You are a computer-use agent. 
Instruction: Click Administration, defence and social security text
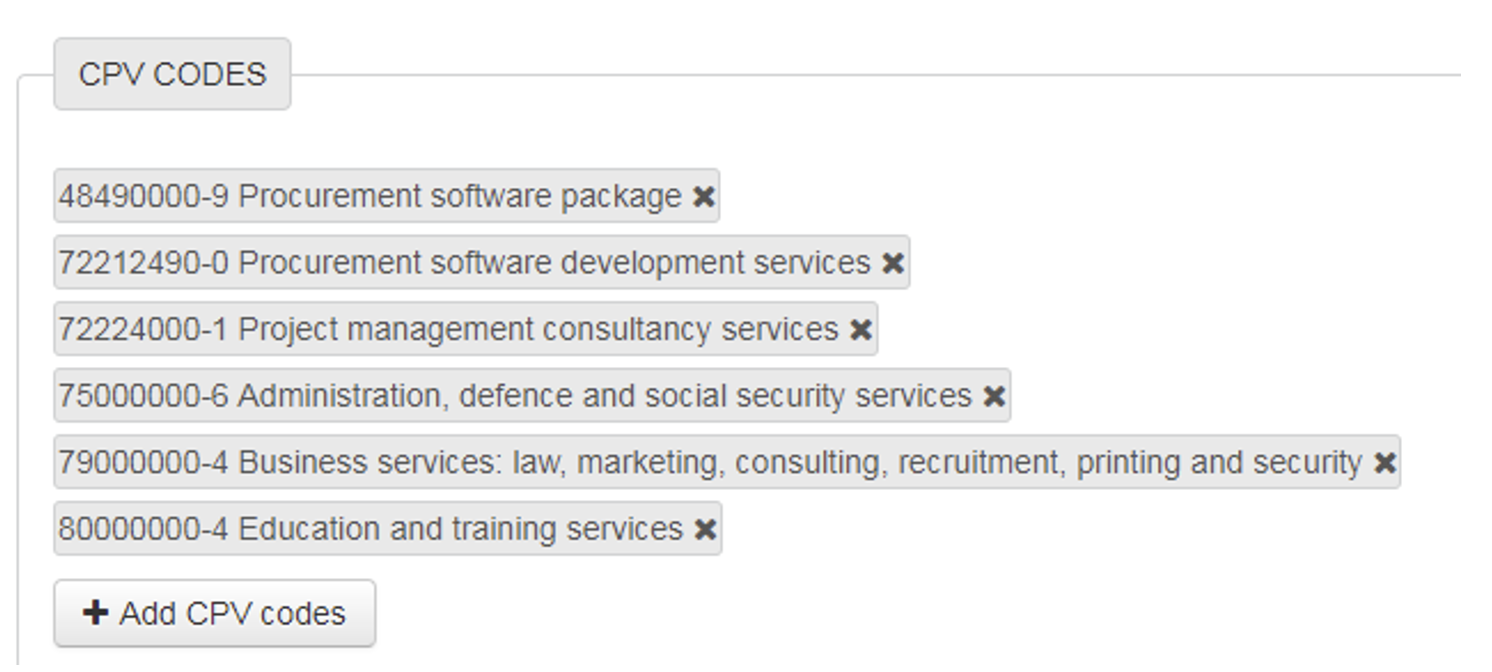[604, 397]
